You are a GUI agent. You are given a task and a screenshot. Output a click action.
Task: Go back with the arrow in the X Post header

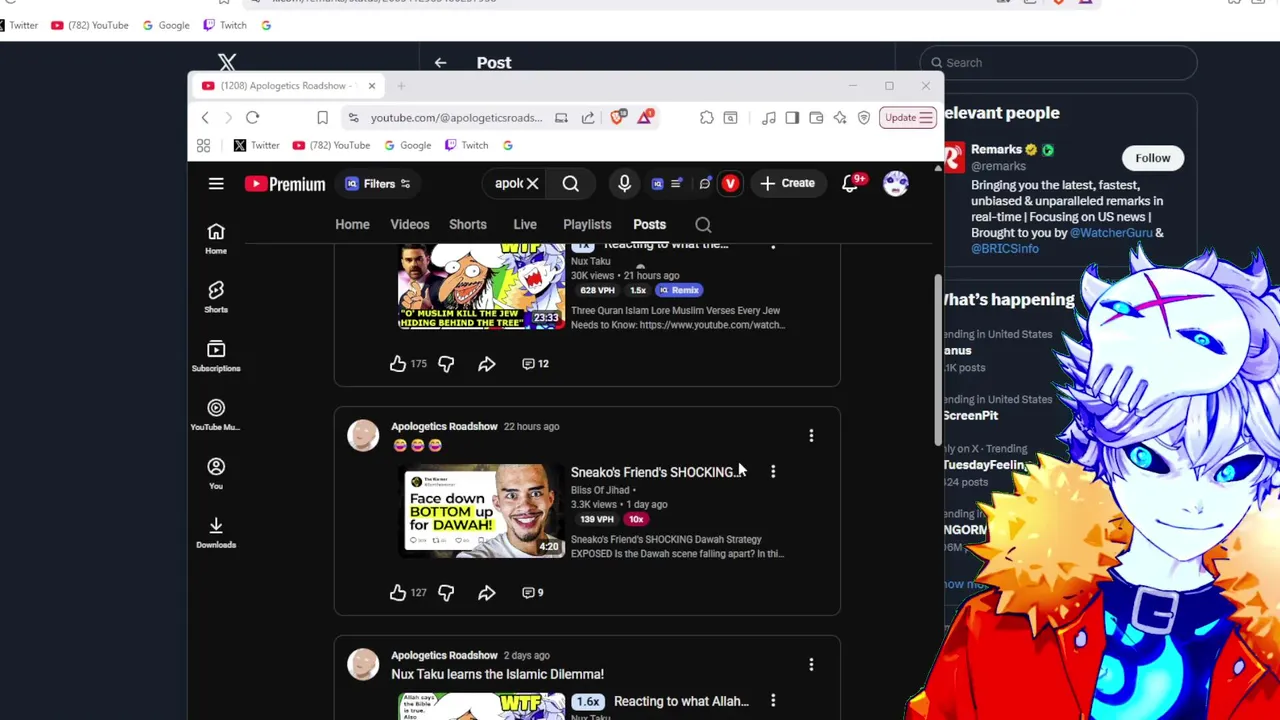tap(440, 63)
